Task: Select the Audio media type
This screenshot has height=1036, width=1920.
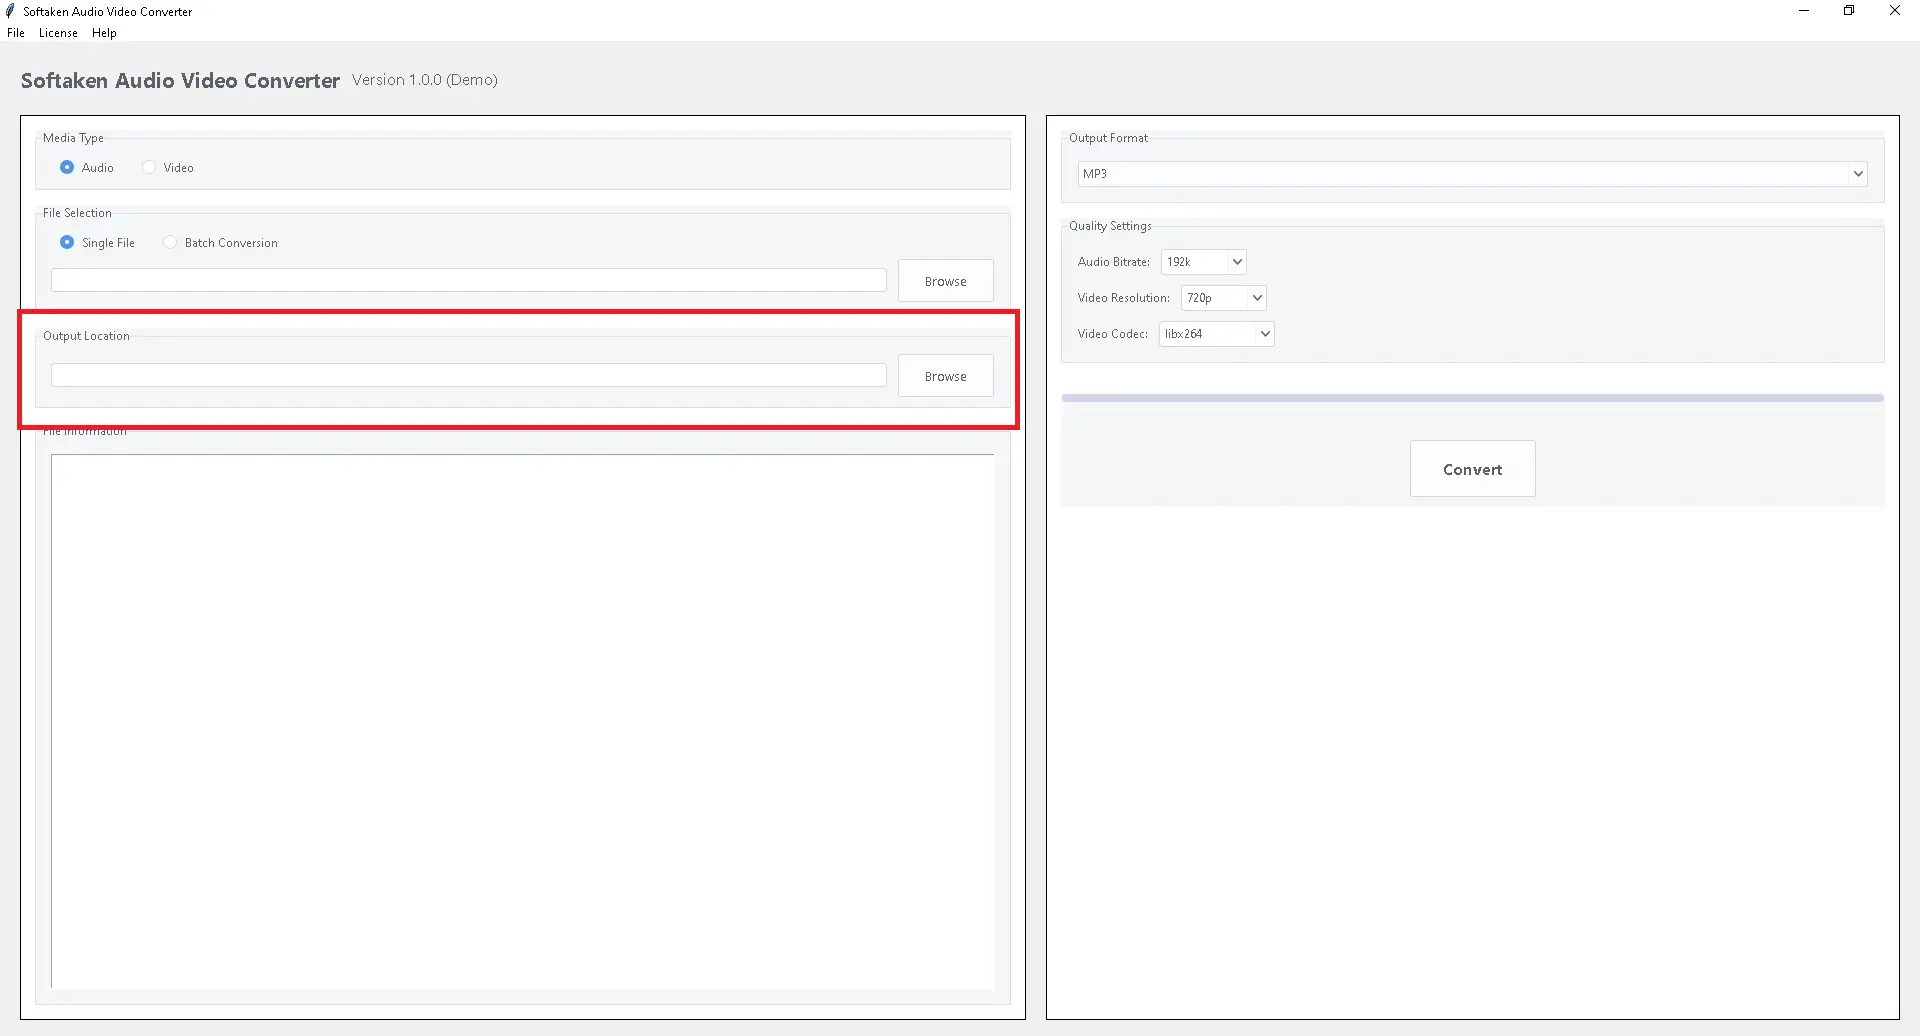Action: pos(67,168)
